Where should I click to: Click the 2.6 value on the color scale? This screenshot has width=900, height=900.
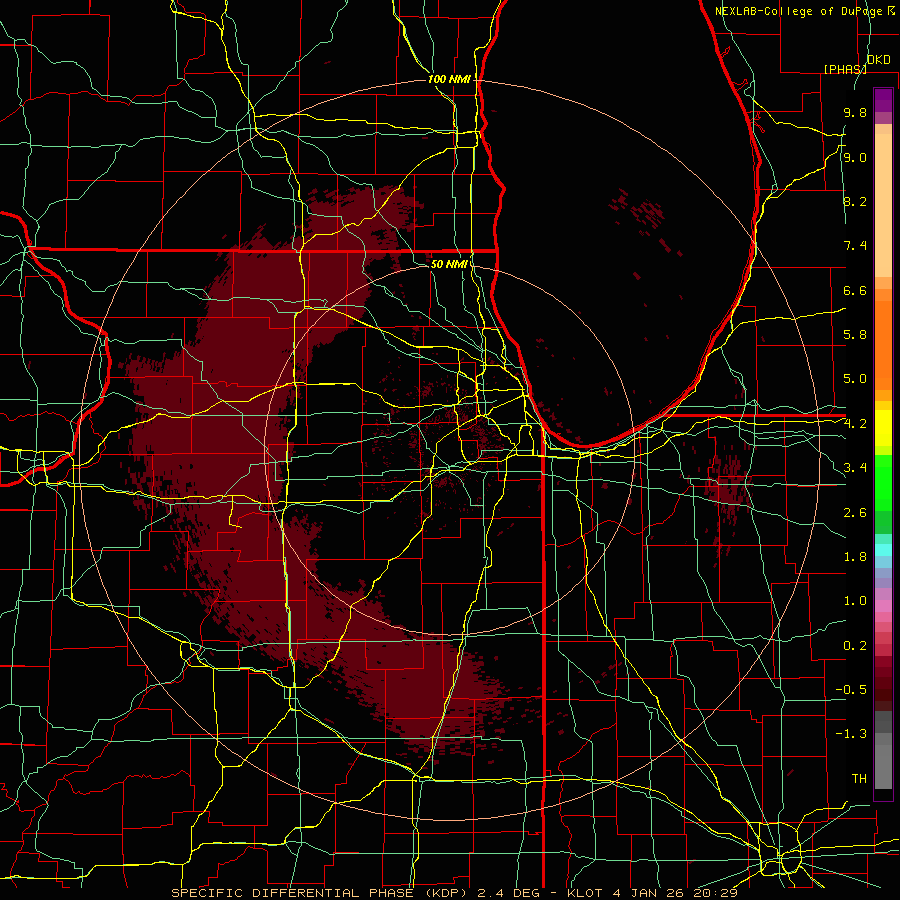pyautogui.click(x=855, y=513)
